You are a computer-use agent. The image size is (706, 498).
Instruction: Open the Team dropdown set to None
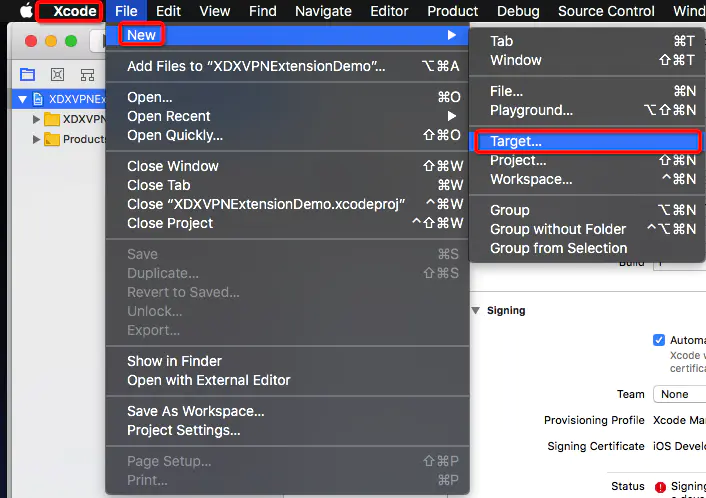point(678,394)
